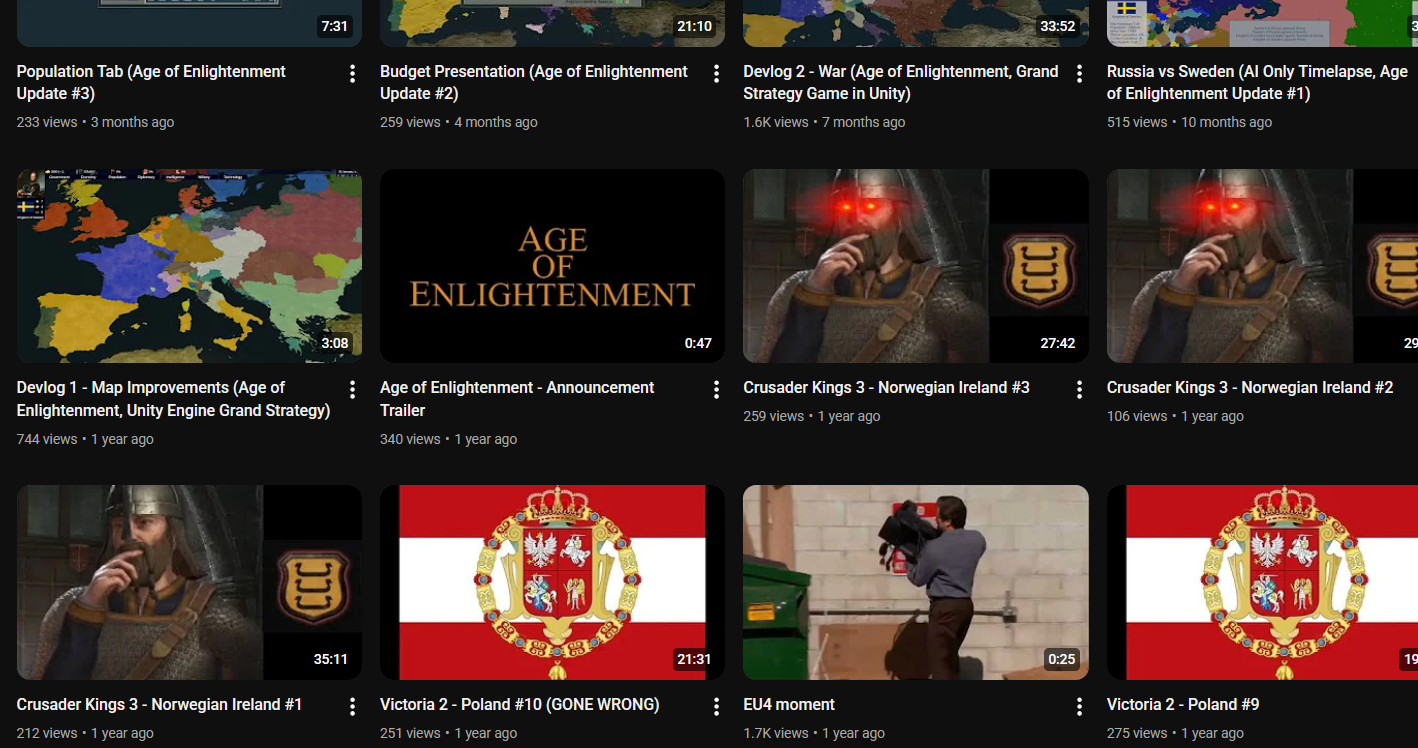Open the Russia vs Sweden AI Only Timelapse title
Screen dimensions: 1418x748
click(1257, 82)
